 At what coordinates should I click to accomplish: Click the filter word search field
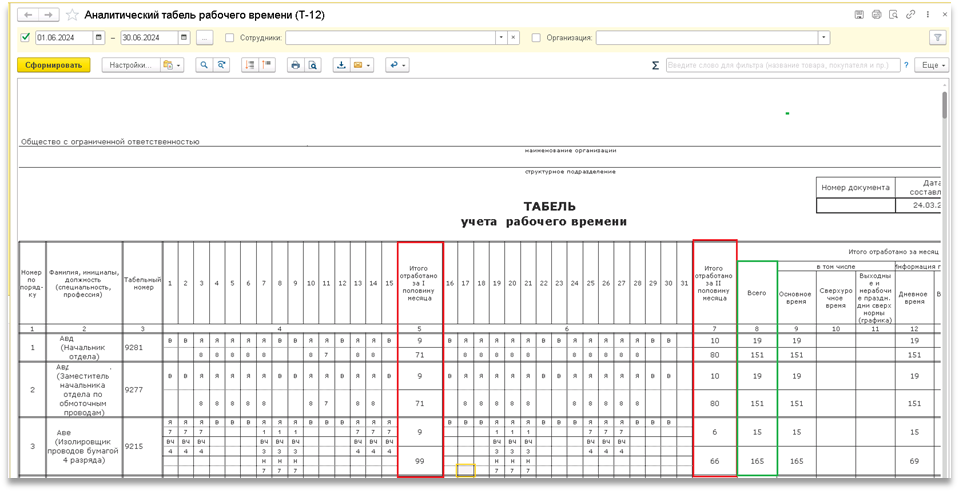(x=782, y=65)
